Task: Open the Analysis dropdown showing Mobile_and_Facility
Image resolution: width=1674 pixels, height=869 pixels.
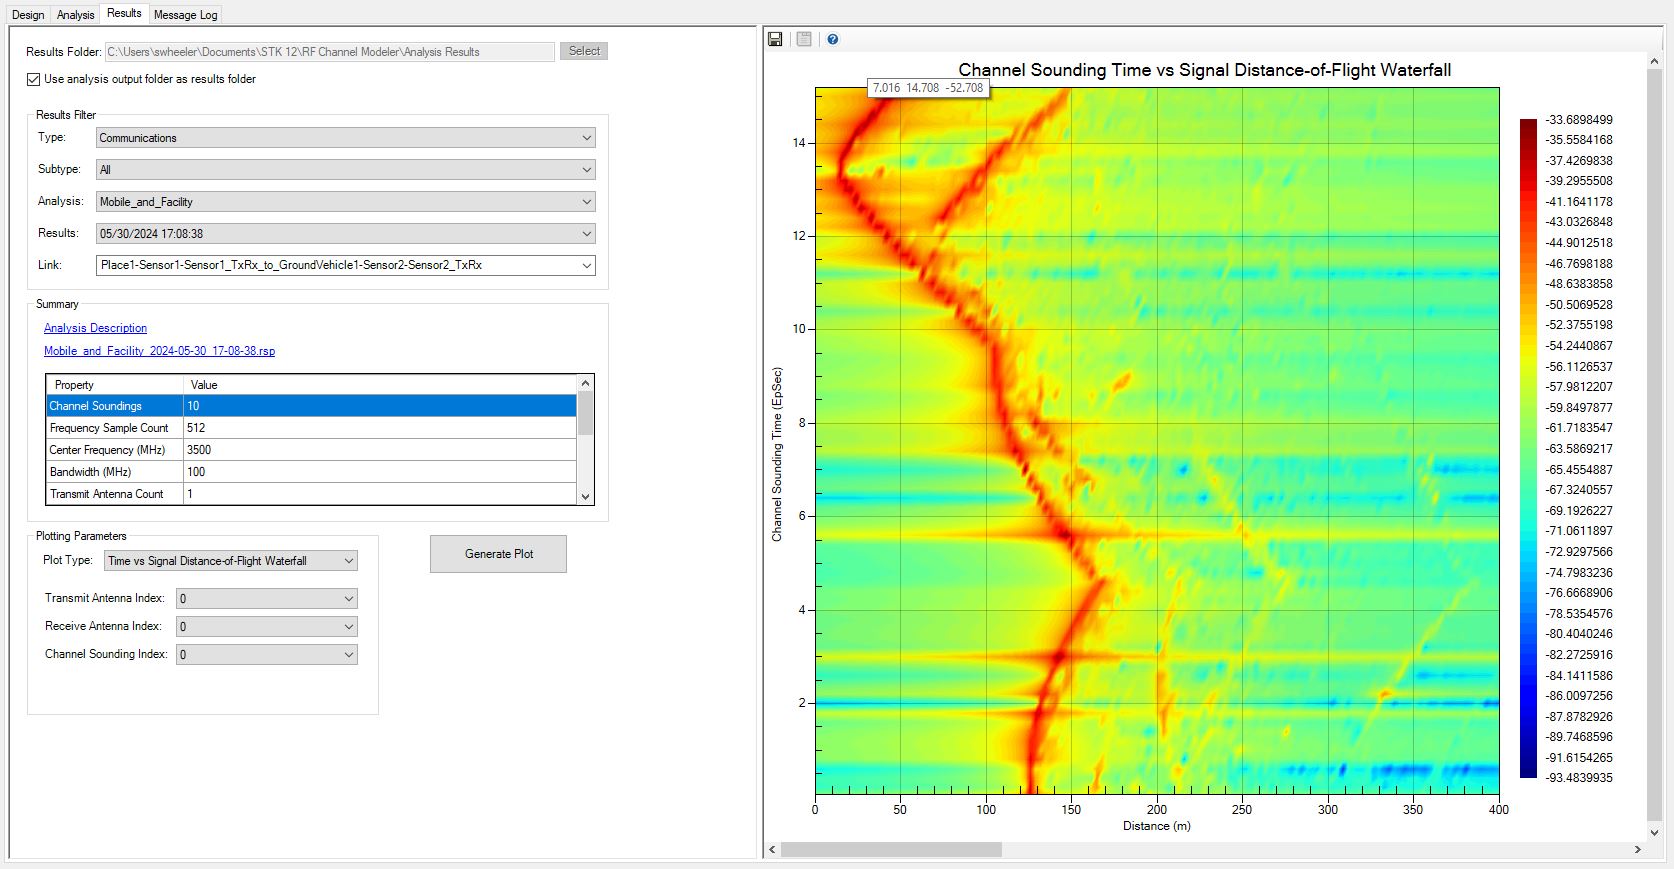Action: coord(345,202)
